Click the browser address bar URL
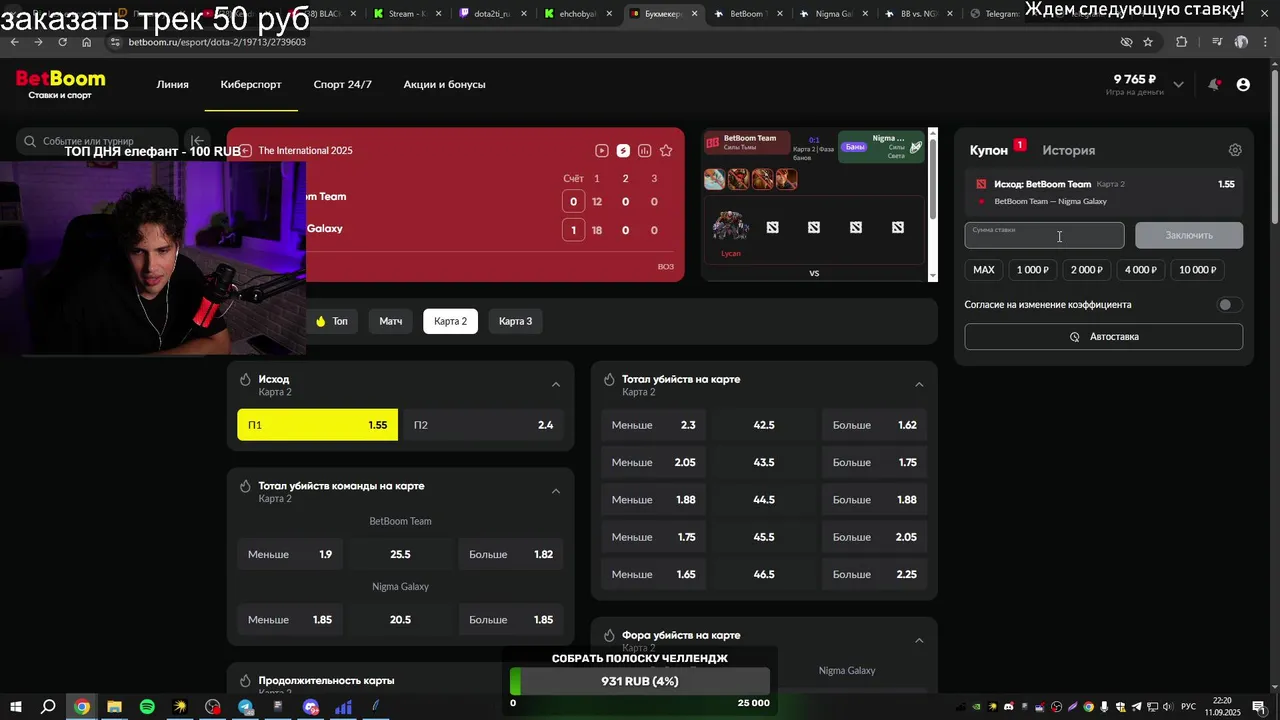 click(x=217, y=42)
